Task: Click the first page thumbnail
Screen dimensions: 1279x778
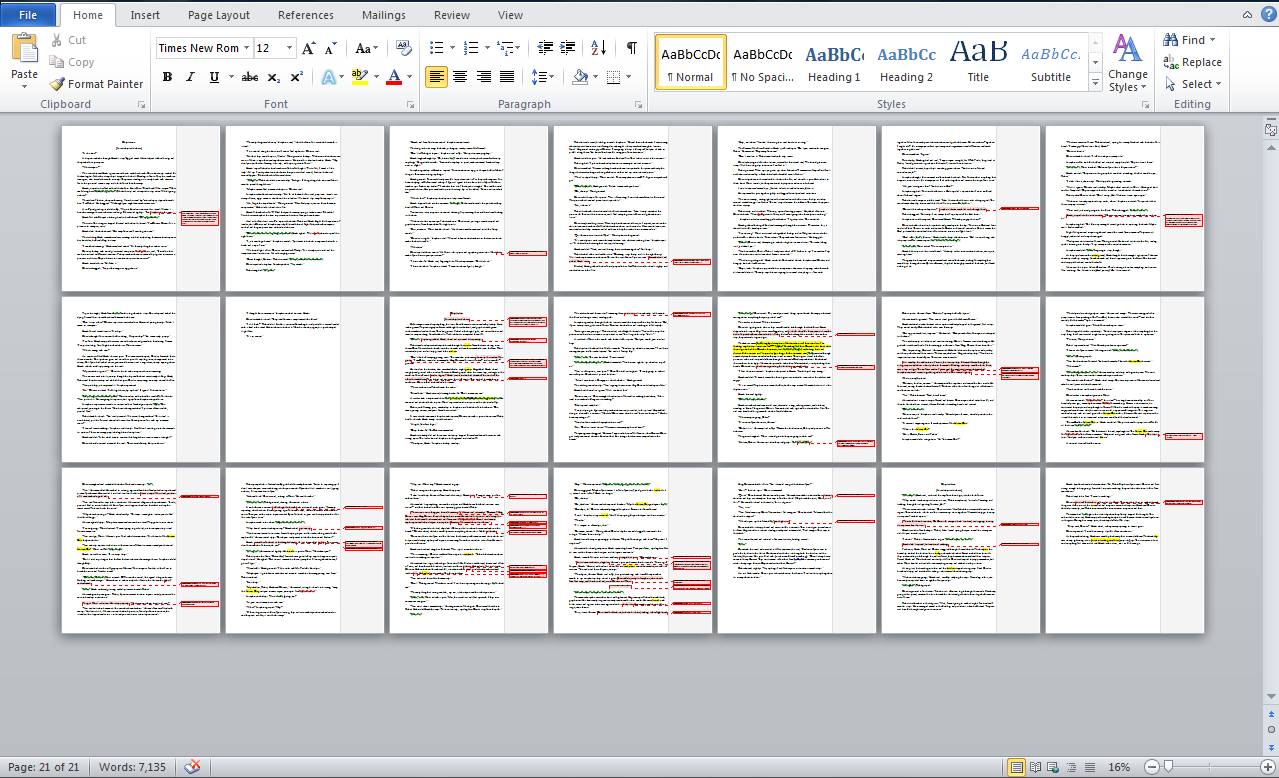Action: [120, 208]
